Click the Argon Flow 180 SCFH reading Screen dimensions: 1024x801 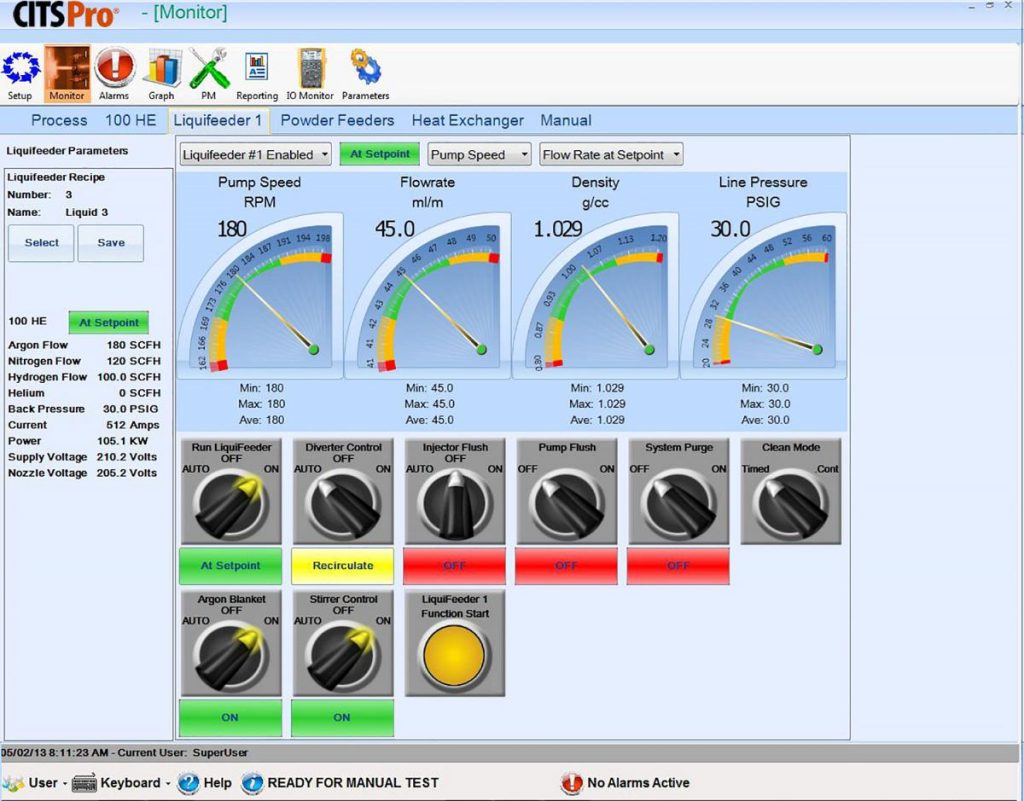84,345
